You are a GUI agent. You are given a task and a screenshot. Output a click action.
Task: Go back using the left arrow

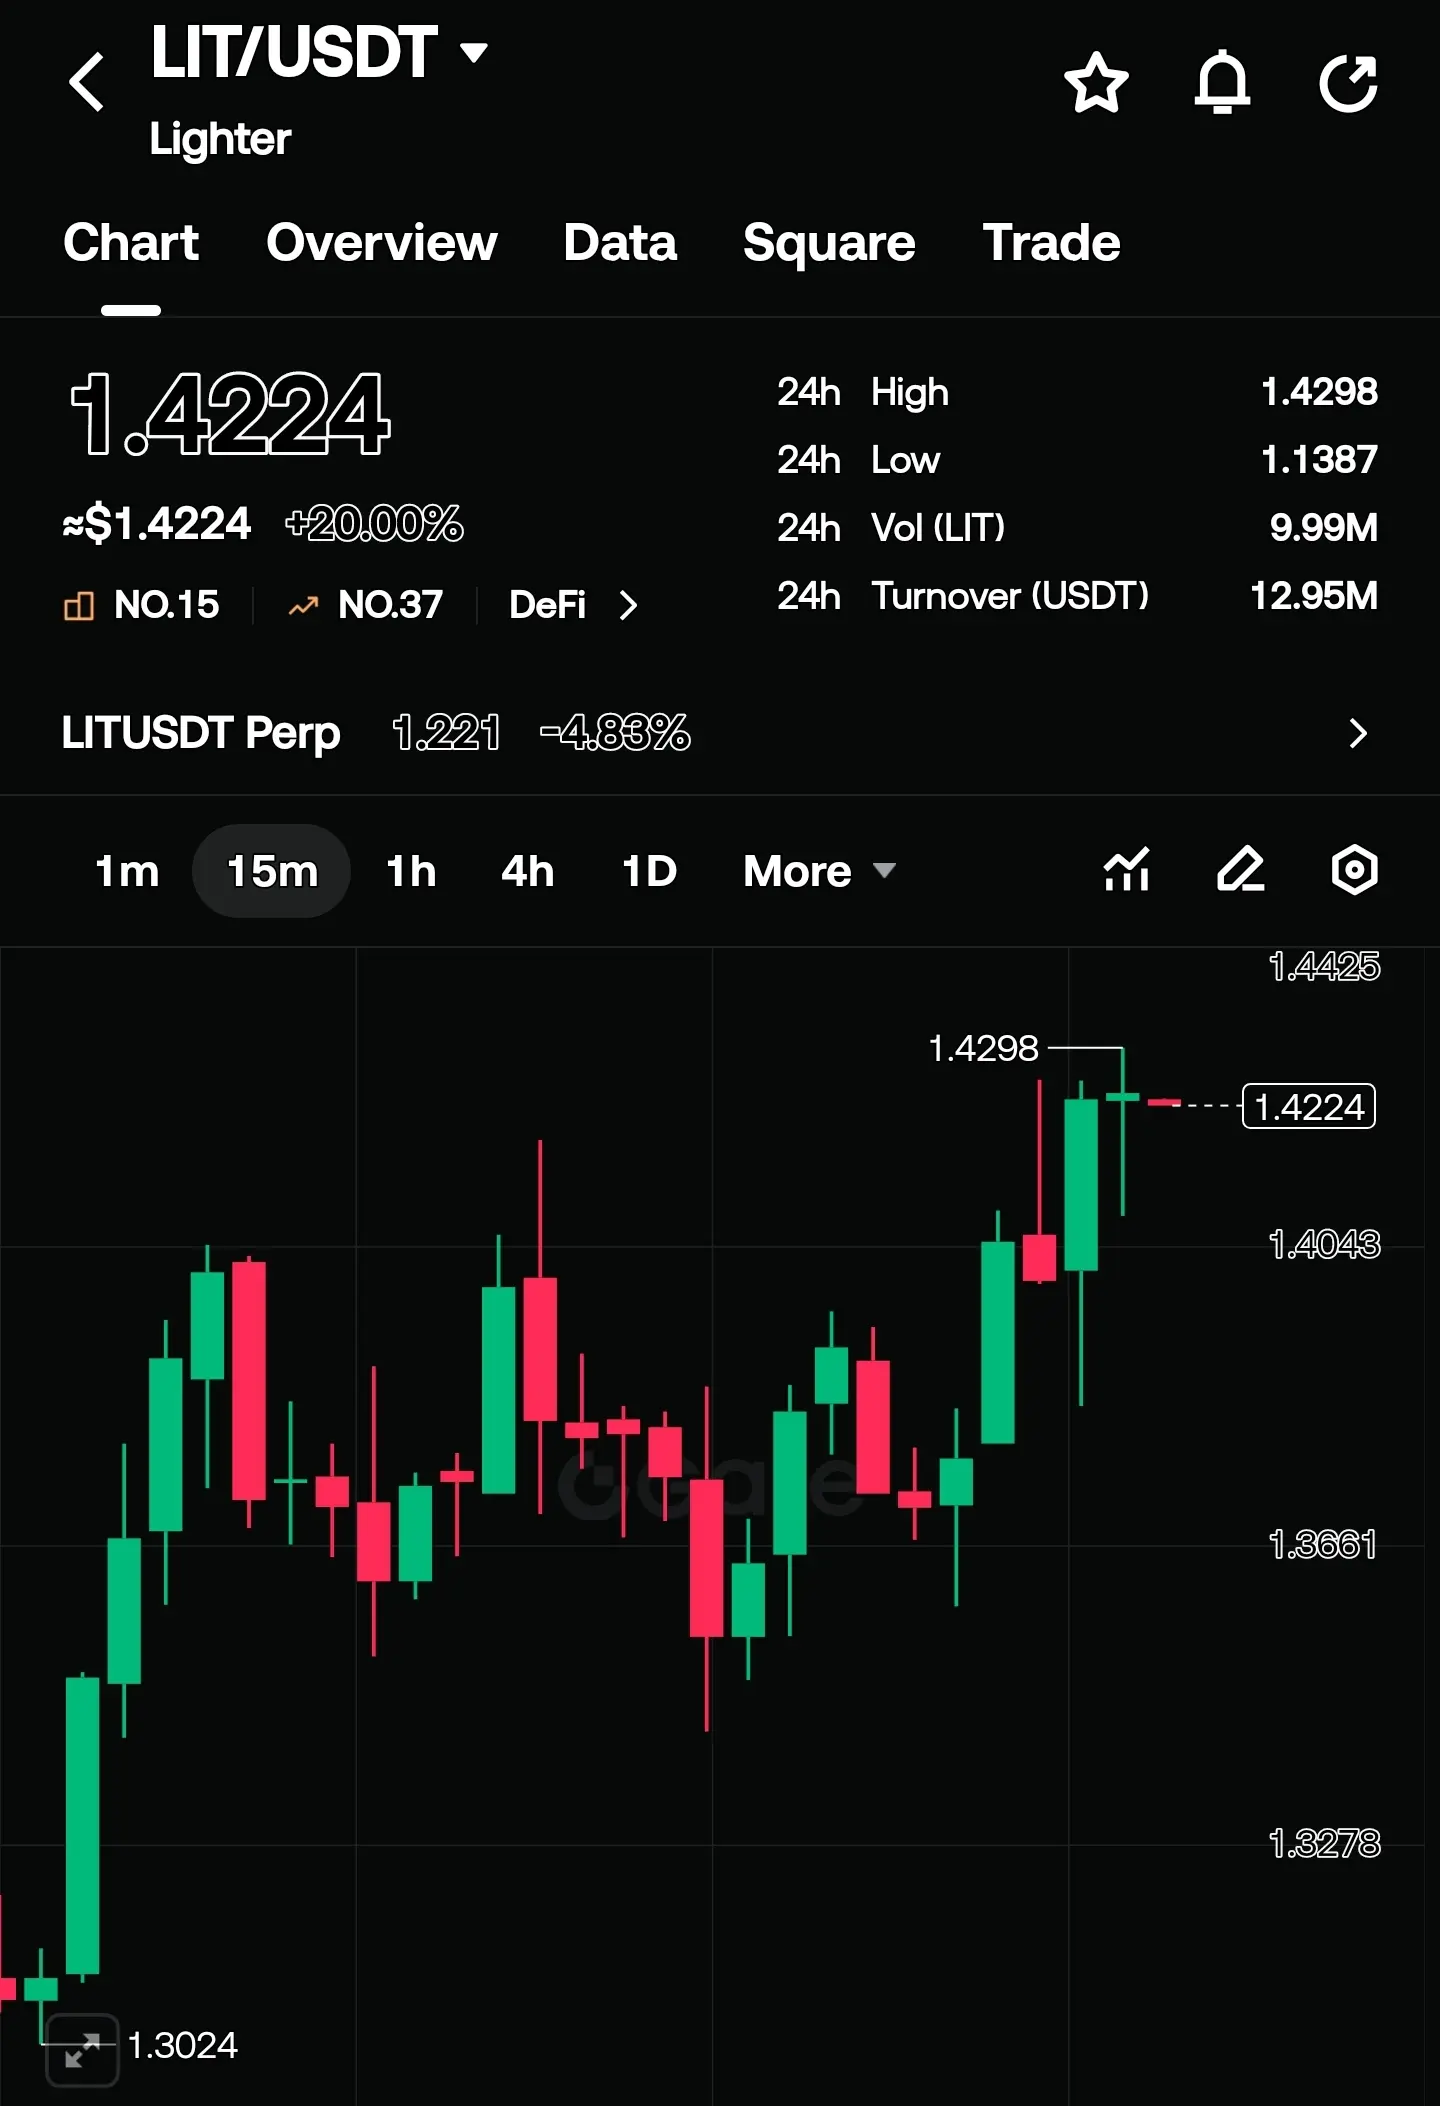pos(87,82)
